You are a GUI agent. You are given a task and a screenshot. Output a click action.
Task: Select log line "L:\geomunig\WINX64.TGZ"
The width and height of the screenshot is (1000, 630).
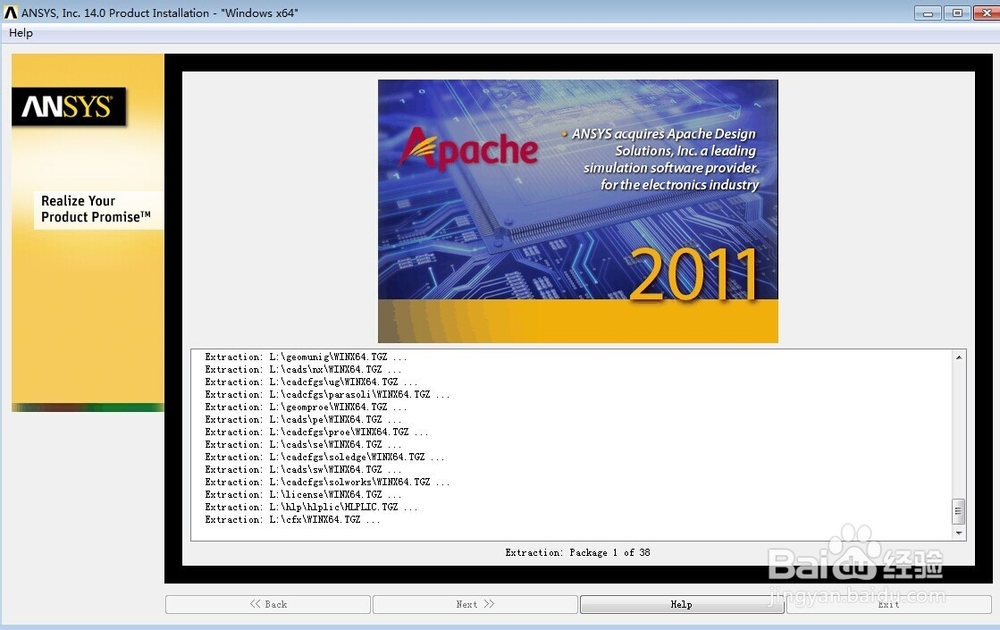(305, 357)
